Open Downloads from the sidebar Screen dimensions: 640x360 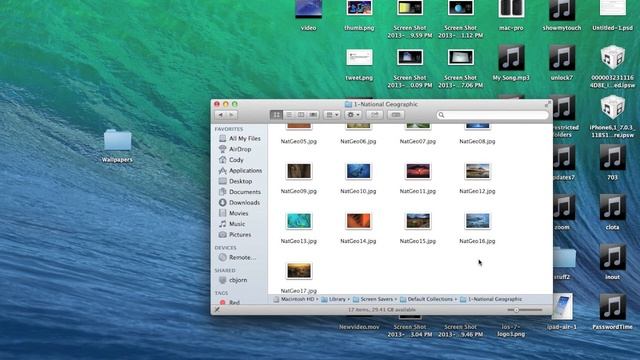coord(239,202)
